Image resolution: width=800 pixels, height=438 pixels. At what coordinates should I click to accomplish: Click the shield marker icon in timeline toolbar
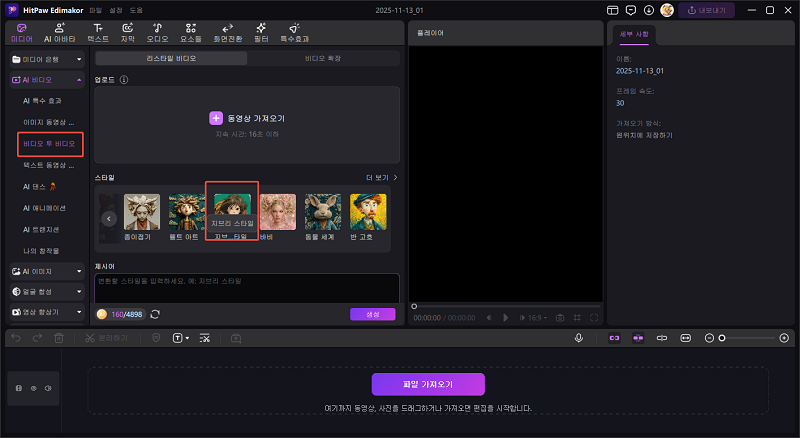tap(157, 338)
